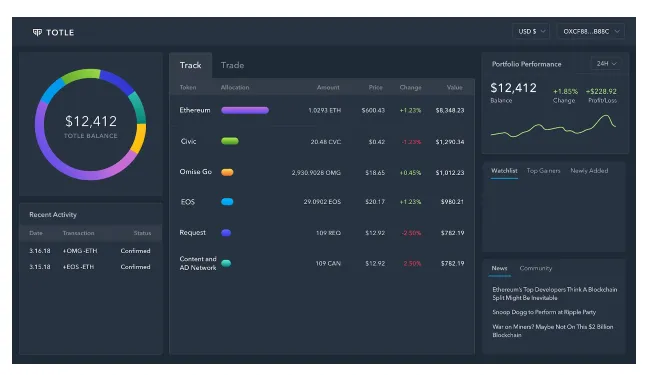The image size is (647, 375).
Task: Click the purple Ethereum allocation bar
Action: coord(245,110)
